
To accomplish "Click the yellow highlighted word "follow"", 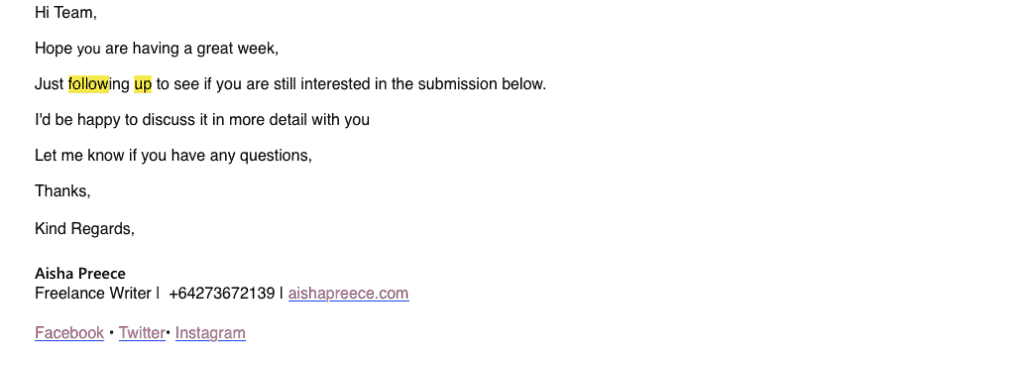I will click(89, 84).
